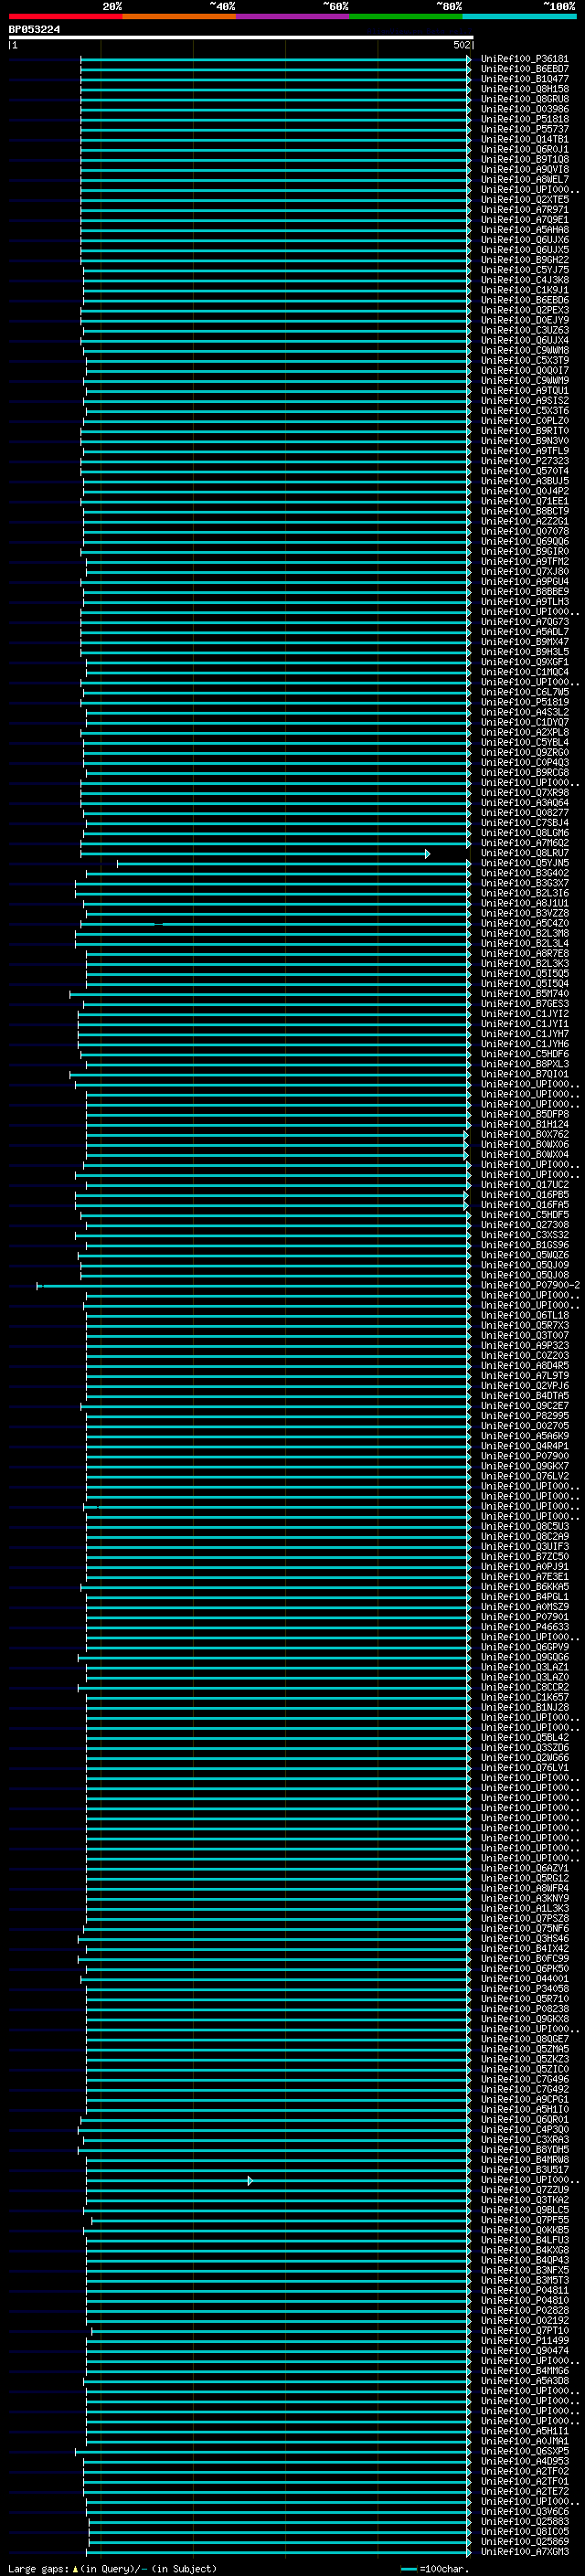The width and height of the screenshot is (585, 2576).
Task: Select hit UniRef100_B6EBD7
Action: (x=524, y=69)
